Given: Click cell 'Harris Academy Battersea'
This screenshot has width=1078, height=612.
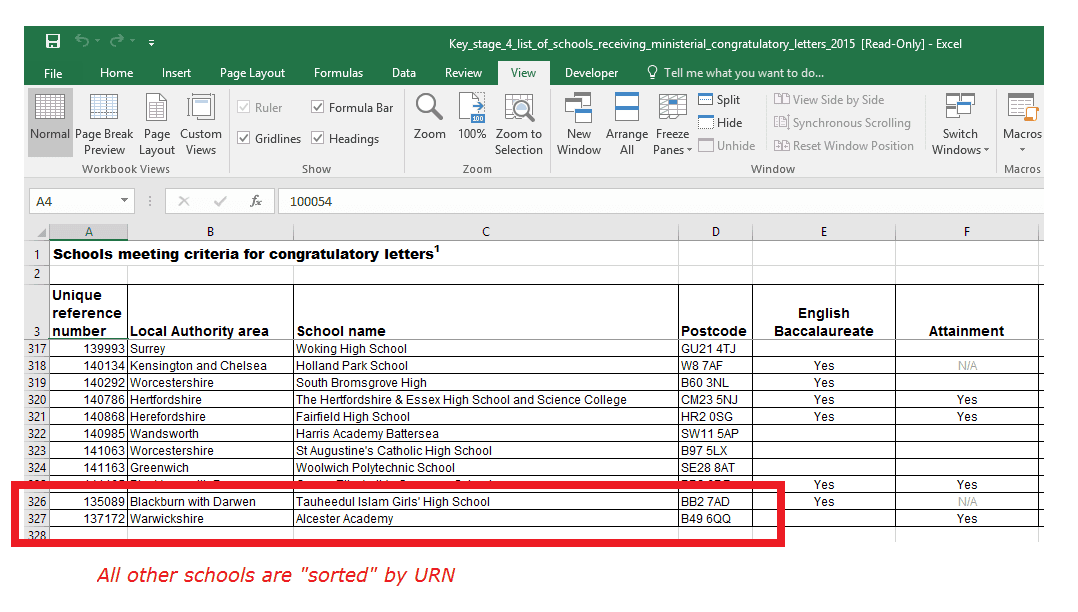Looking at the screenshot, I should tap(485, 434).
